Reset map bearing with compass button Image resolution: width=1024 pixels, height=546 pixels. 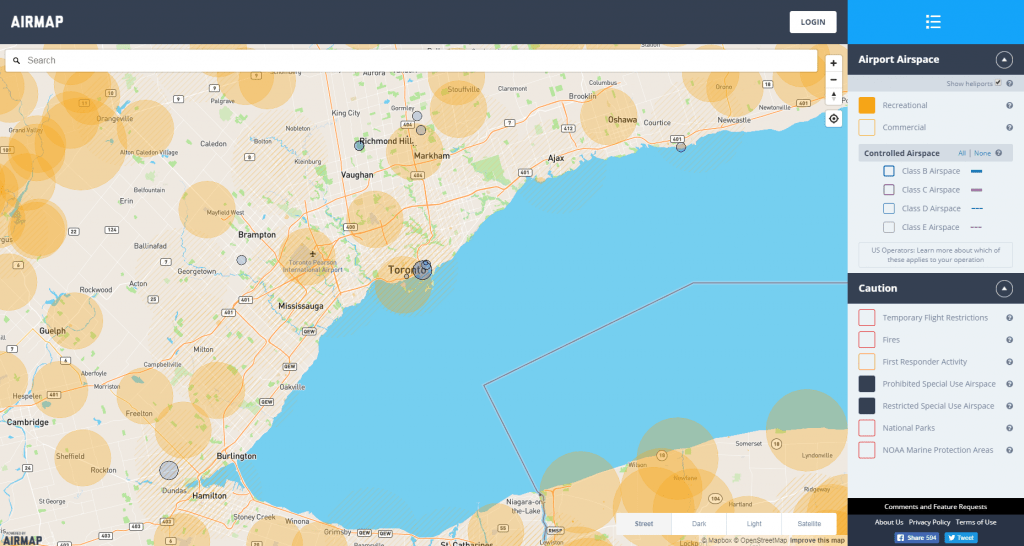pos(833,96)
